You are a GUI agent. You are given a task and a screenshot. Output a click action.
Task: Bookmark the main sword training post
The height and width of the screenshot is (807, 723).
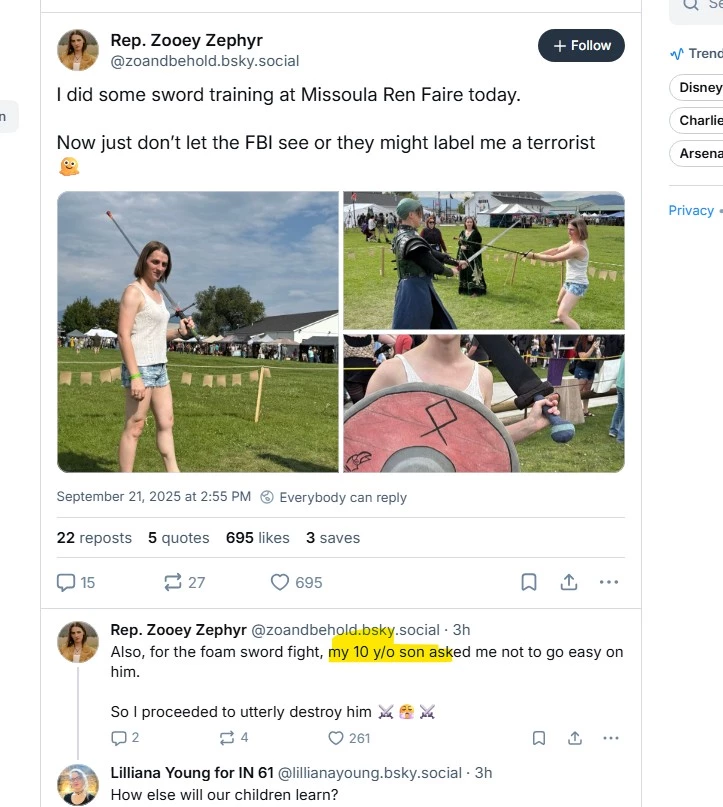coord(529,582)
